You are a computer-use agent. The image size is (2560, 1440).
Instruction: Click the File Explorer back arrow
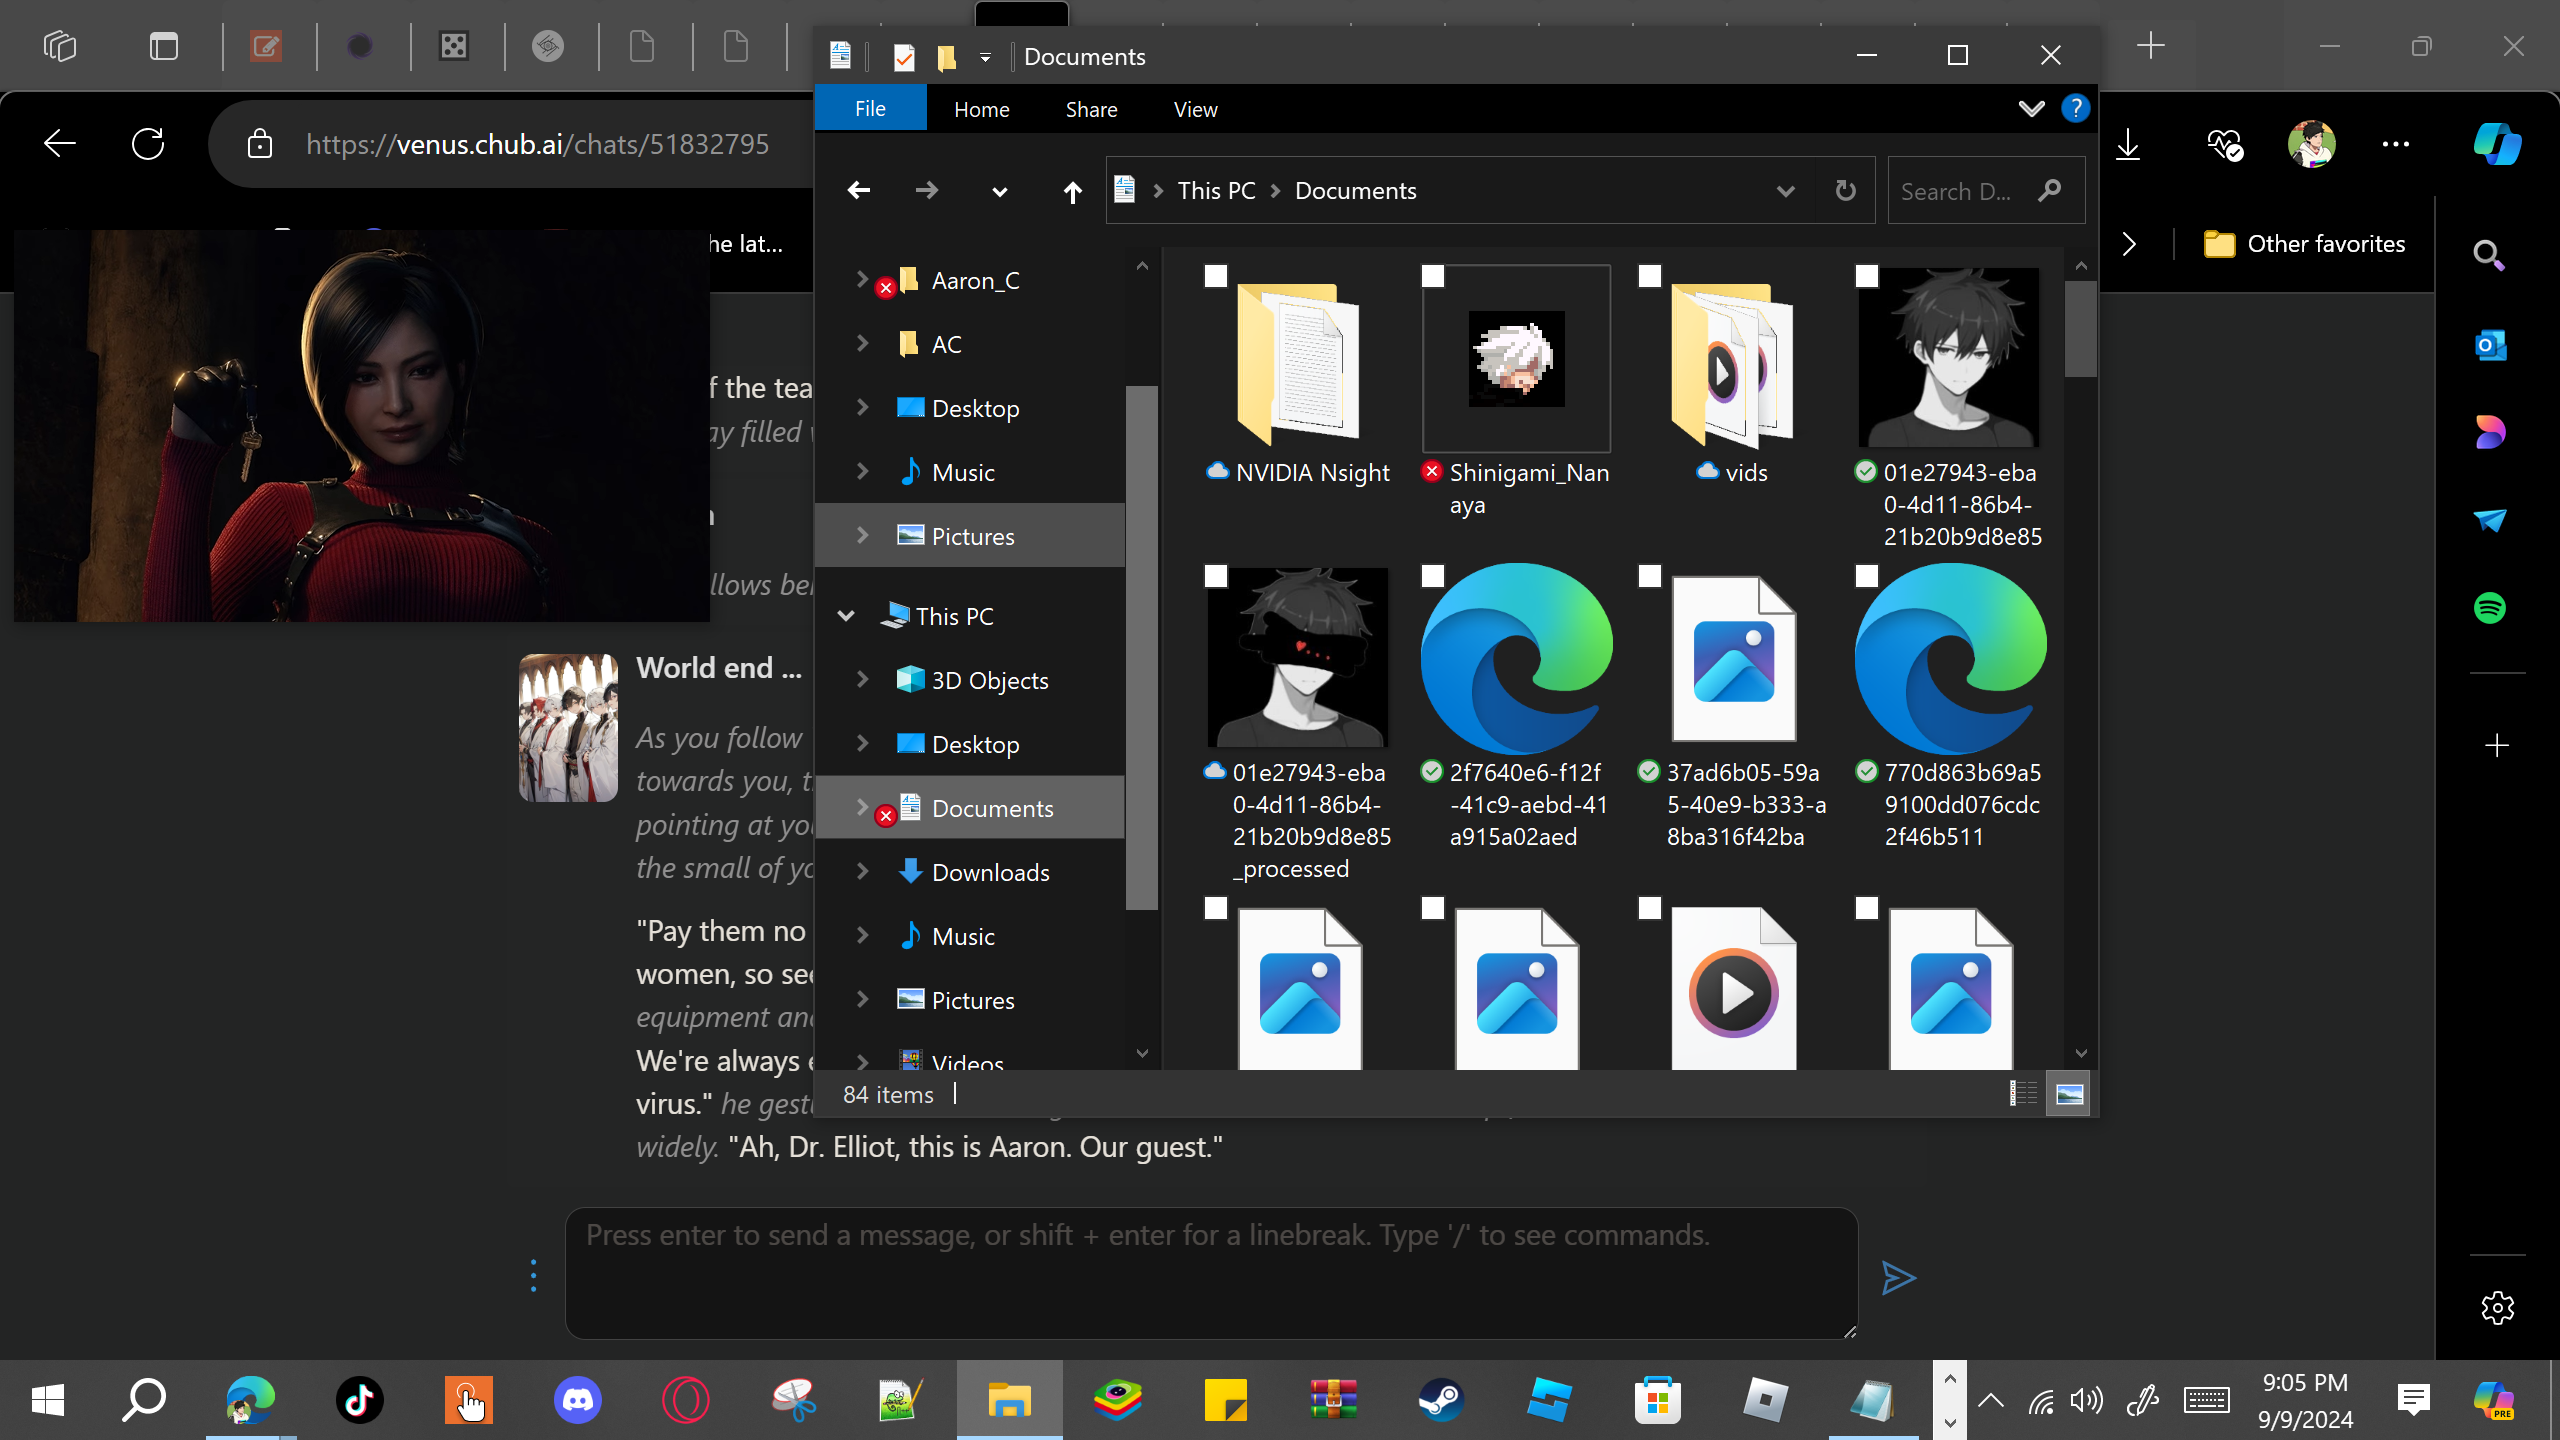coord(858,190)
